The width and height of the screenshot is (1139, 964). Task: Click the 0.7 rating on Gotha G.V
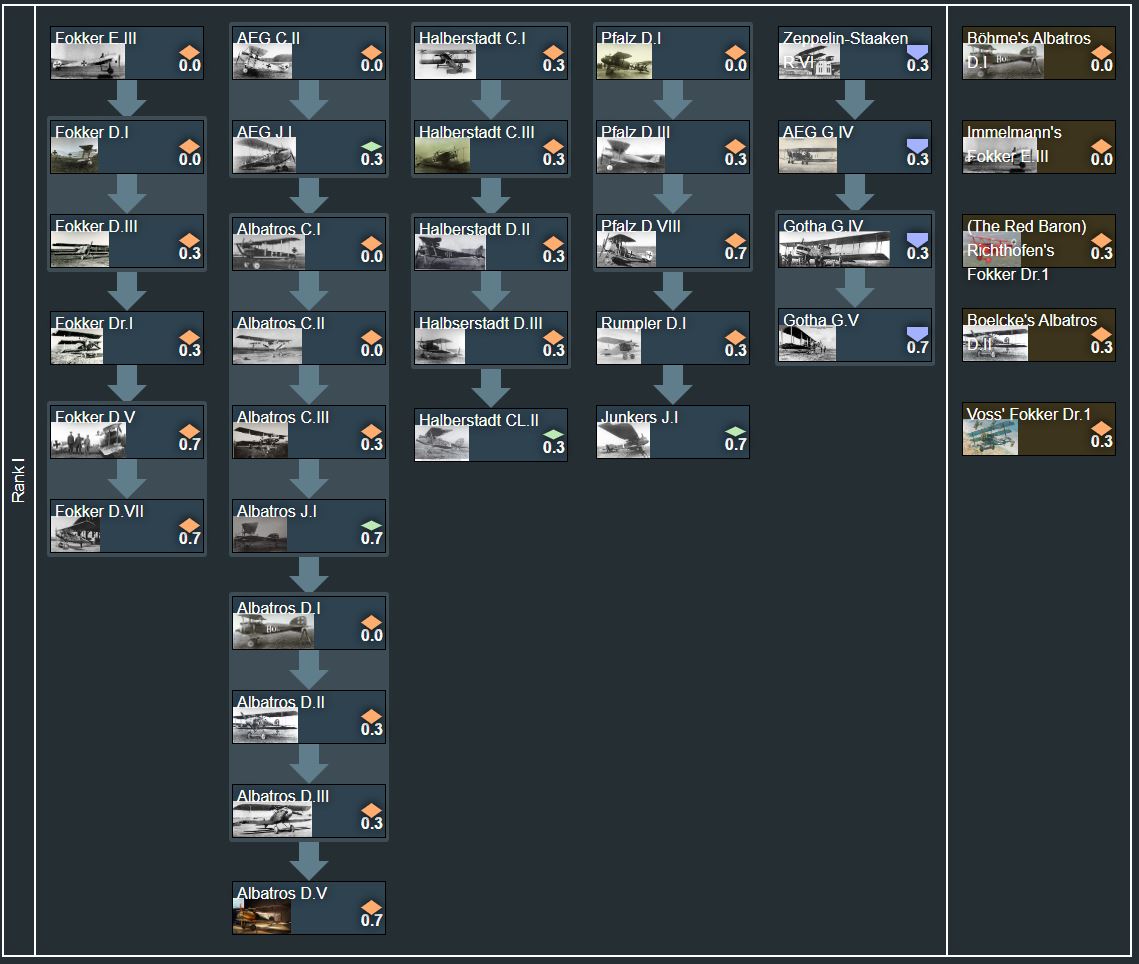[917, 347]
